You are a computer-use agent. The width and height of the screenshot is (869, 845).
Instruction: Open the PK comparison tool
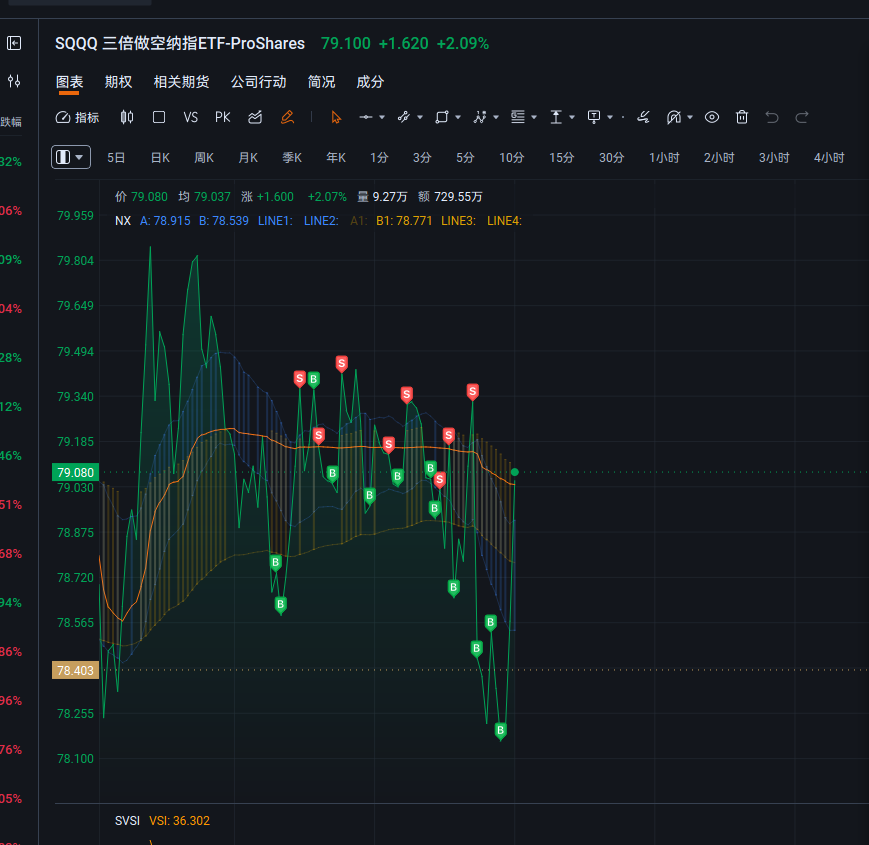[223, 117]
